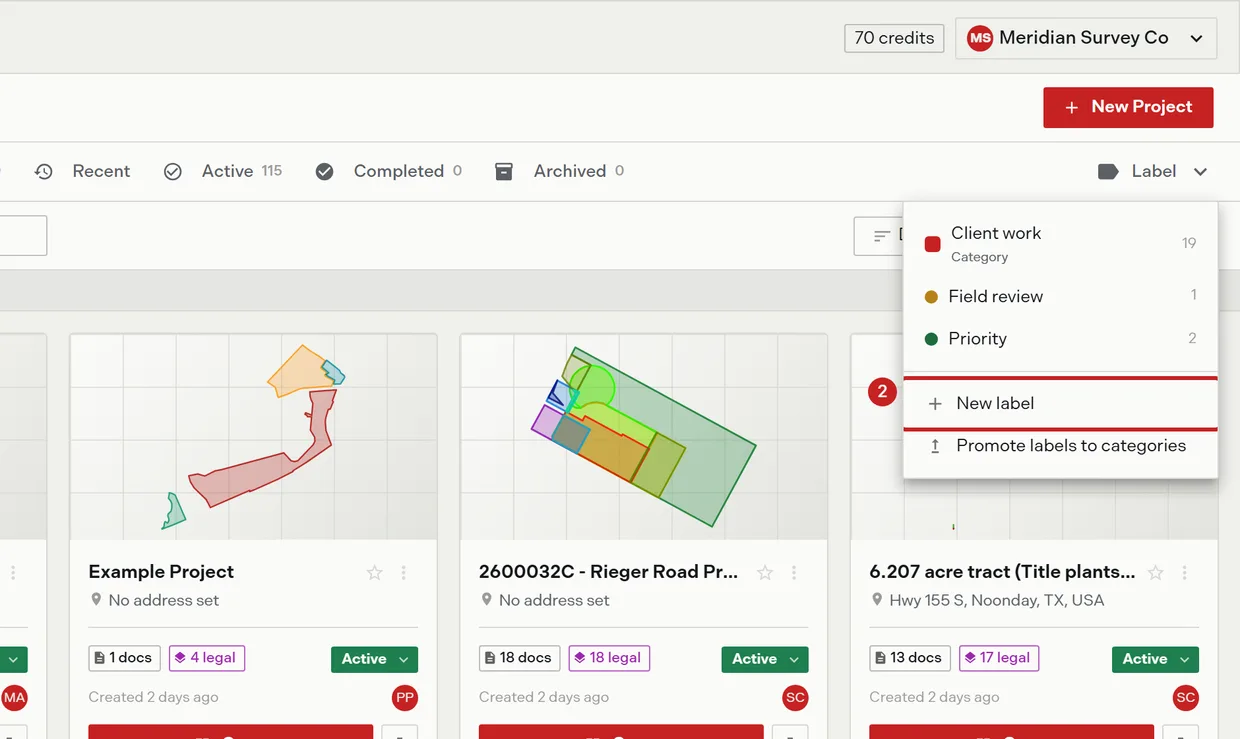Screen dimensions: 1240x739
Task: Click the Active circle-check icon
Action: click(173, 172)
